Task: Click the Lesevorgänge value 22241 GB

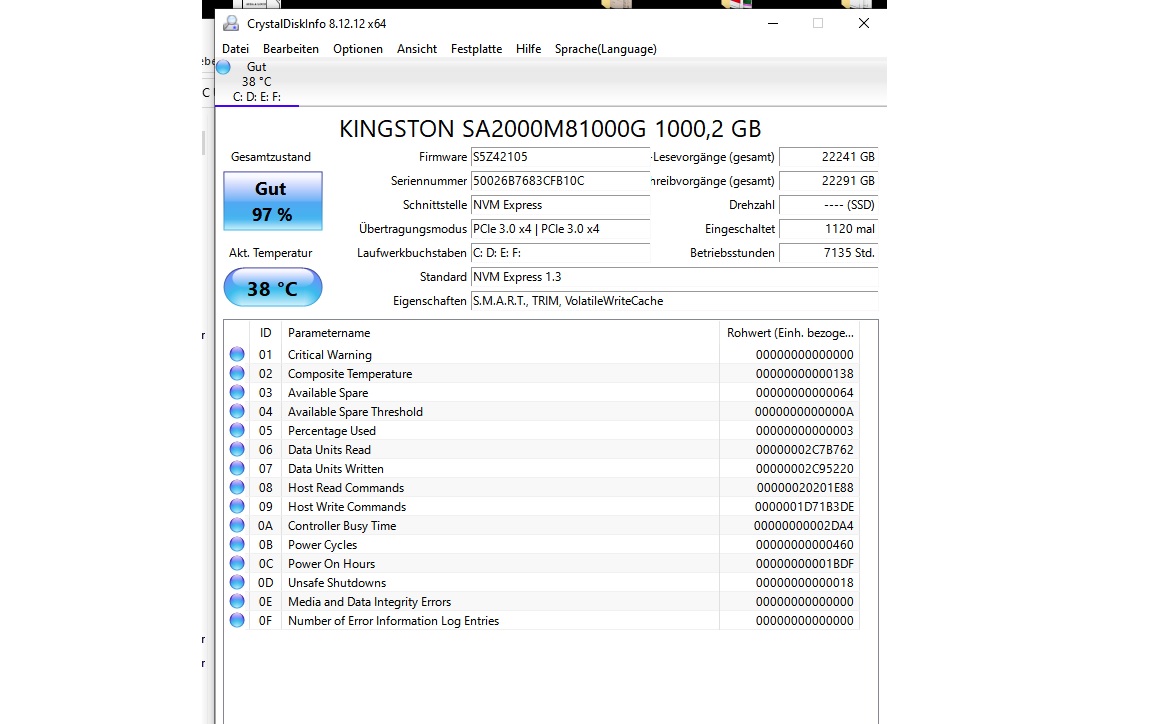Action: click(829, 157)
